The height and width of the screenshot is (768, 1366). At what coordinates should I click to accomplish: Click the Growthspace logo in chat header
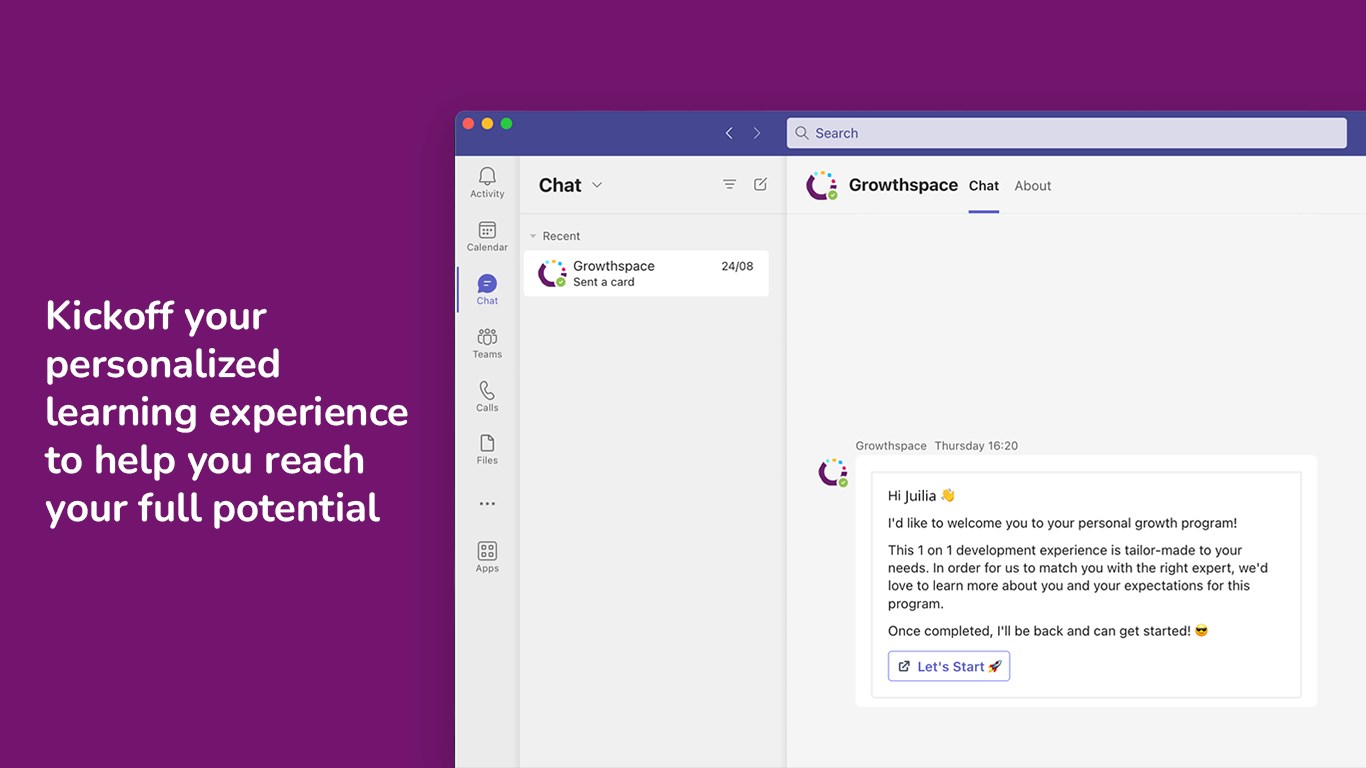click(x=822, y=186)
